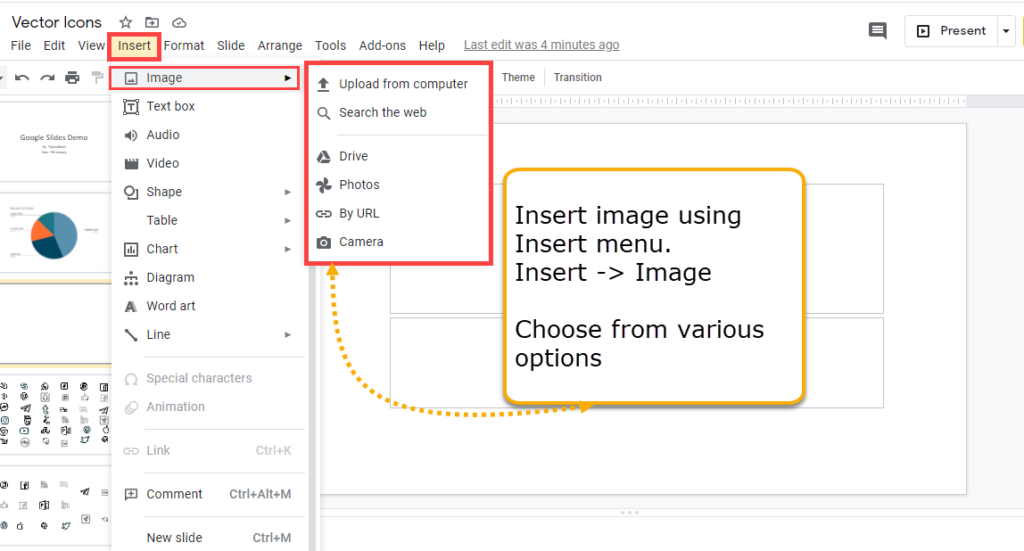Open the Format menu
Screen dimensions: 1024x551
coord(184,46)
